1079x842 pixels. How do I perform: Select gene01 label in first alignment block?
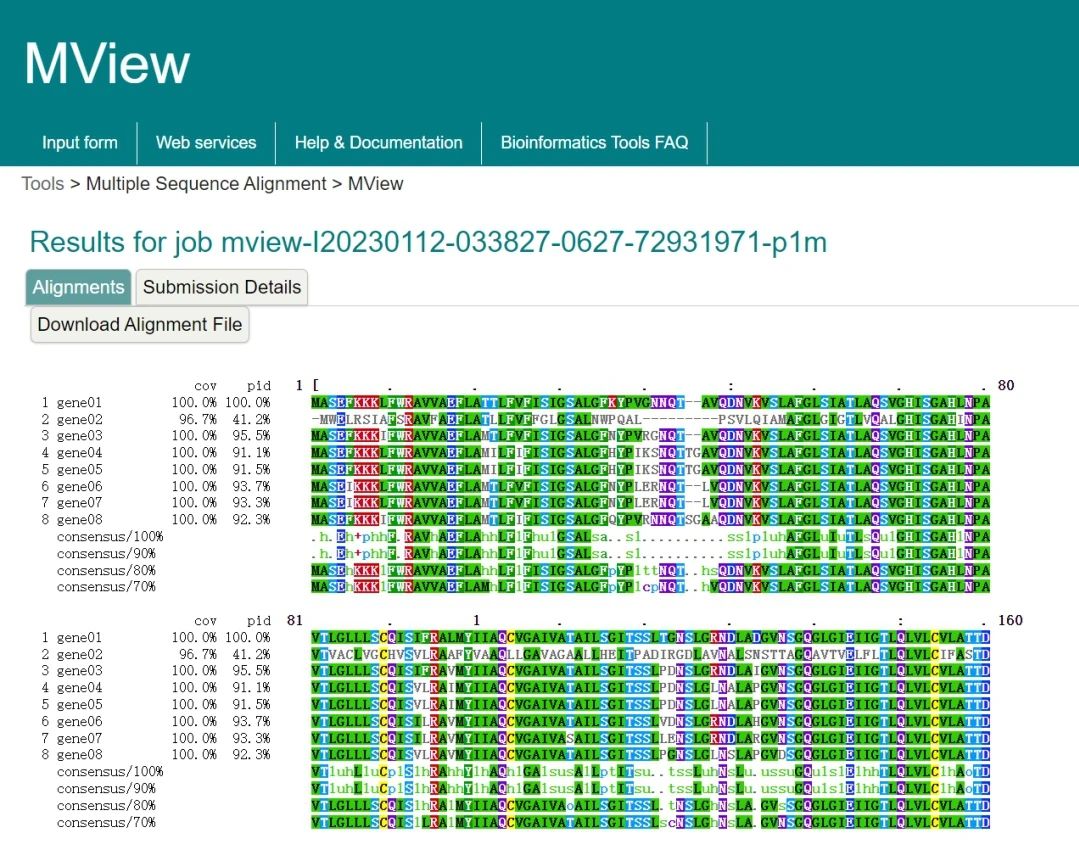[x=79, y=402]
